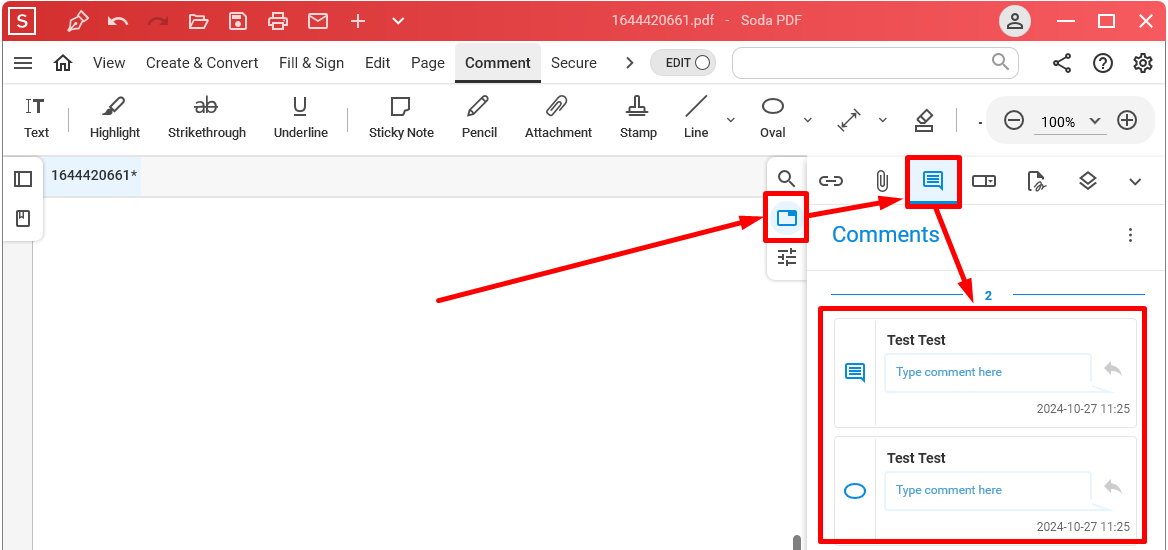Select the Underline tool
This screenshot has height=550, width=1168.
tap(300, 118)
